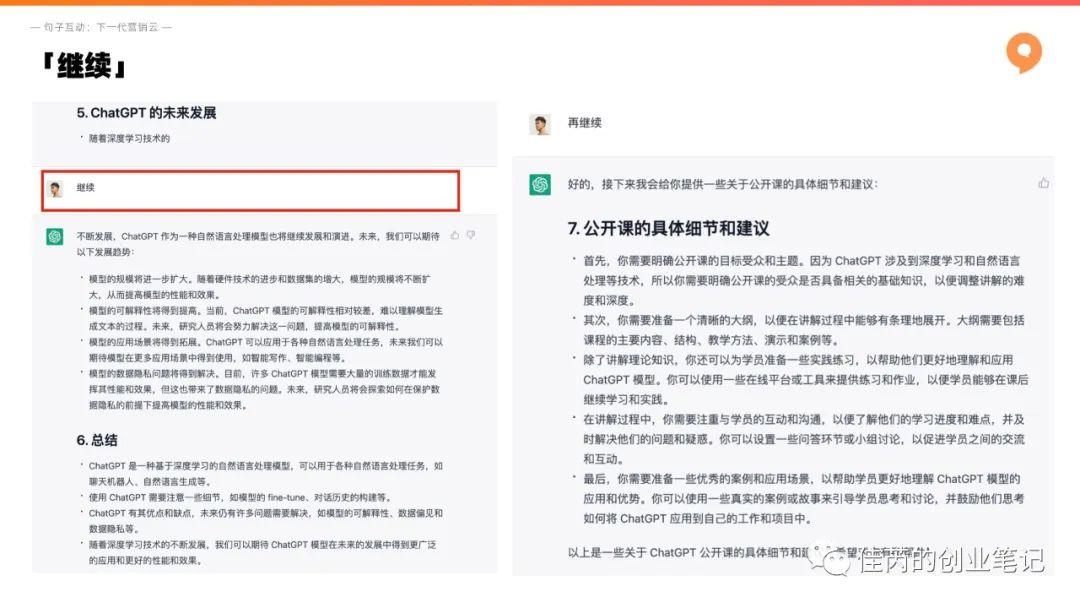1080x608 pixels.
Task: Click the reply paragraph starting "不断发展，ChatGPT 作为"
Action: point(258,244)
